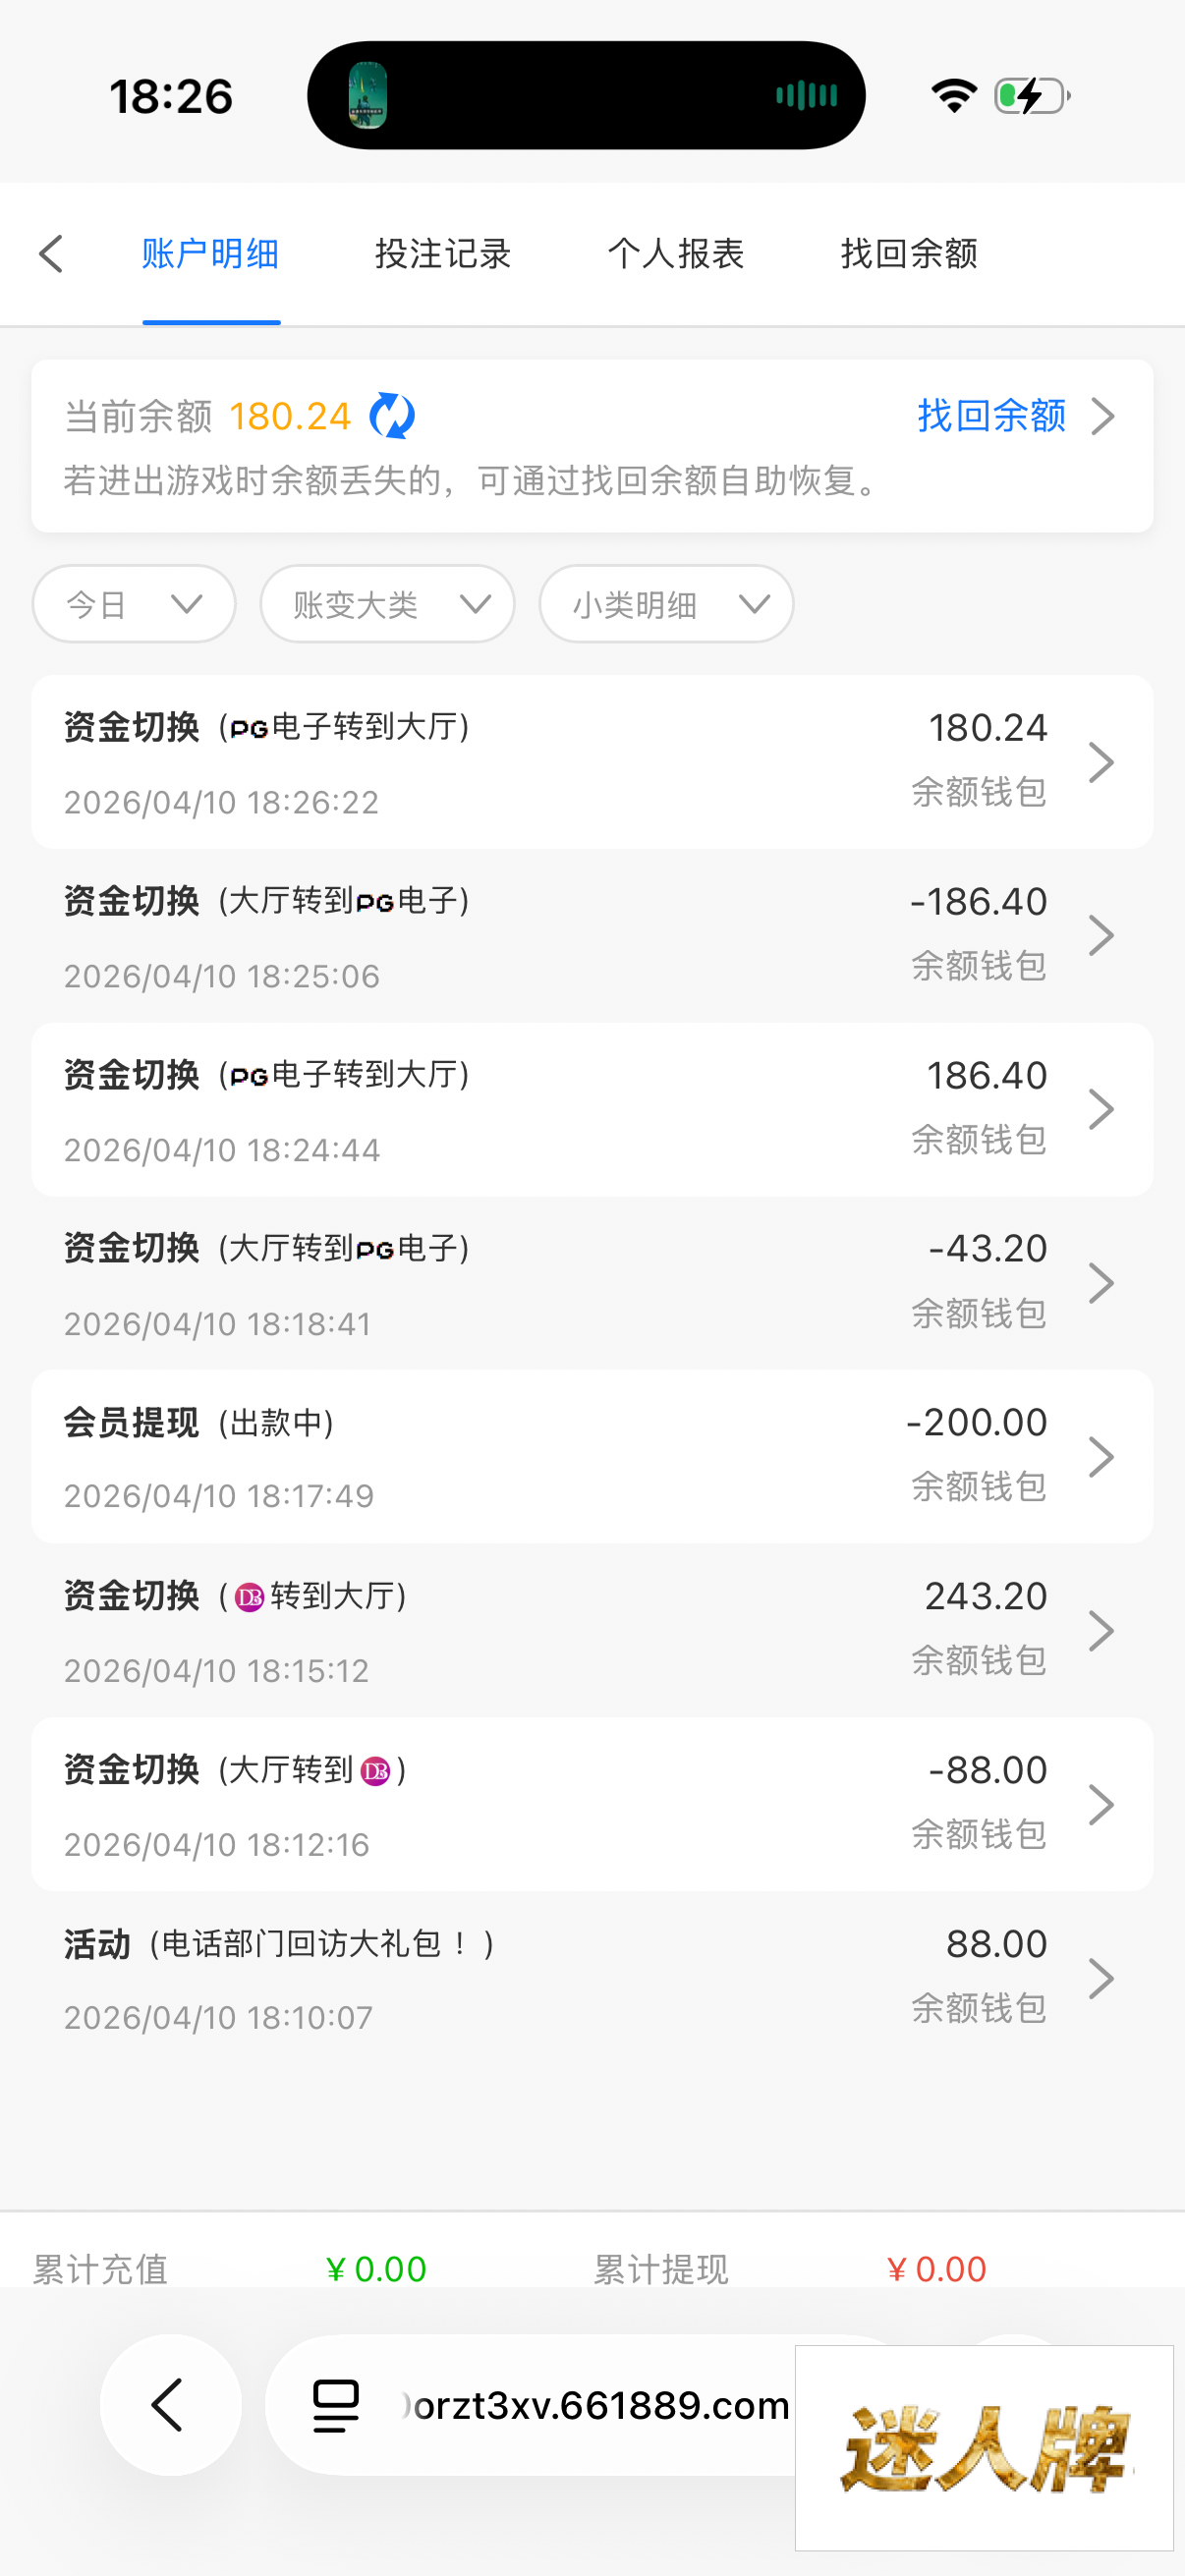The height and width of the screenshot is (2576, 1185).
Task: Tap the chevron next to 找回余额 link
Action: click(1103, 416)
